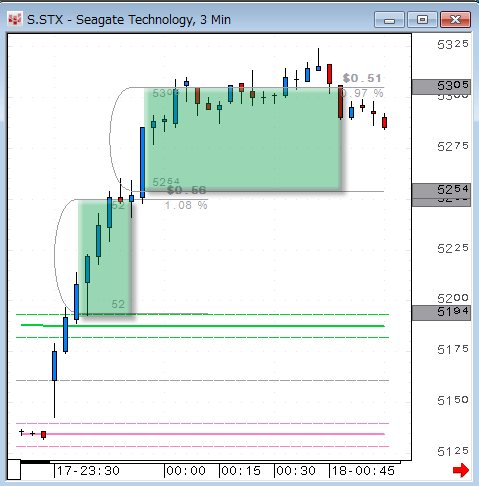Screen dimensions: 479x486
Task: Click the 00:15 time axis label
Action: tap(241, 471)
